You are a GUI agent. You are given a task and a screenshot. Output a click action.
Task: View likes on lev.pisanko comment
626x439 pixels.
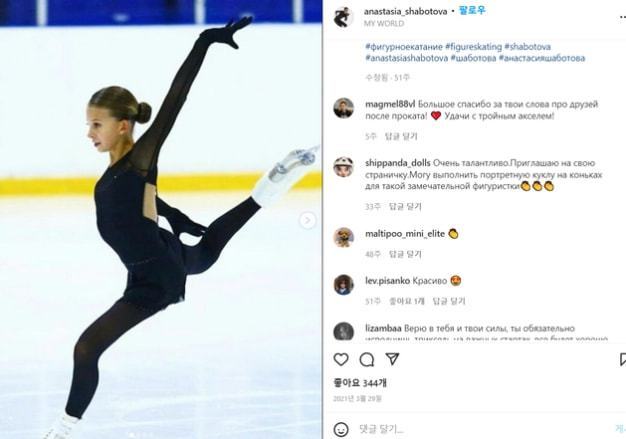click(x=407, y=301)
